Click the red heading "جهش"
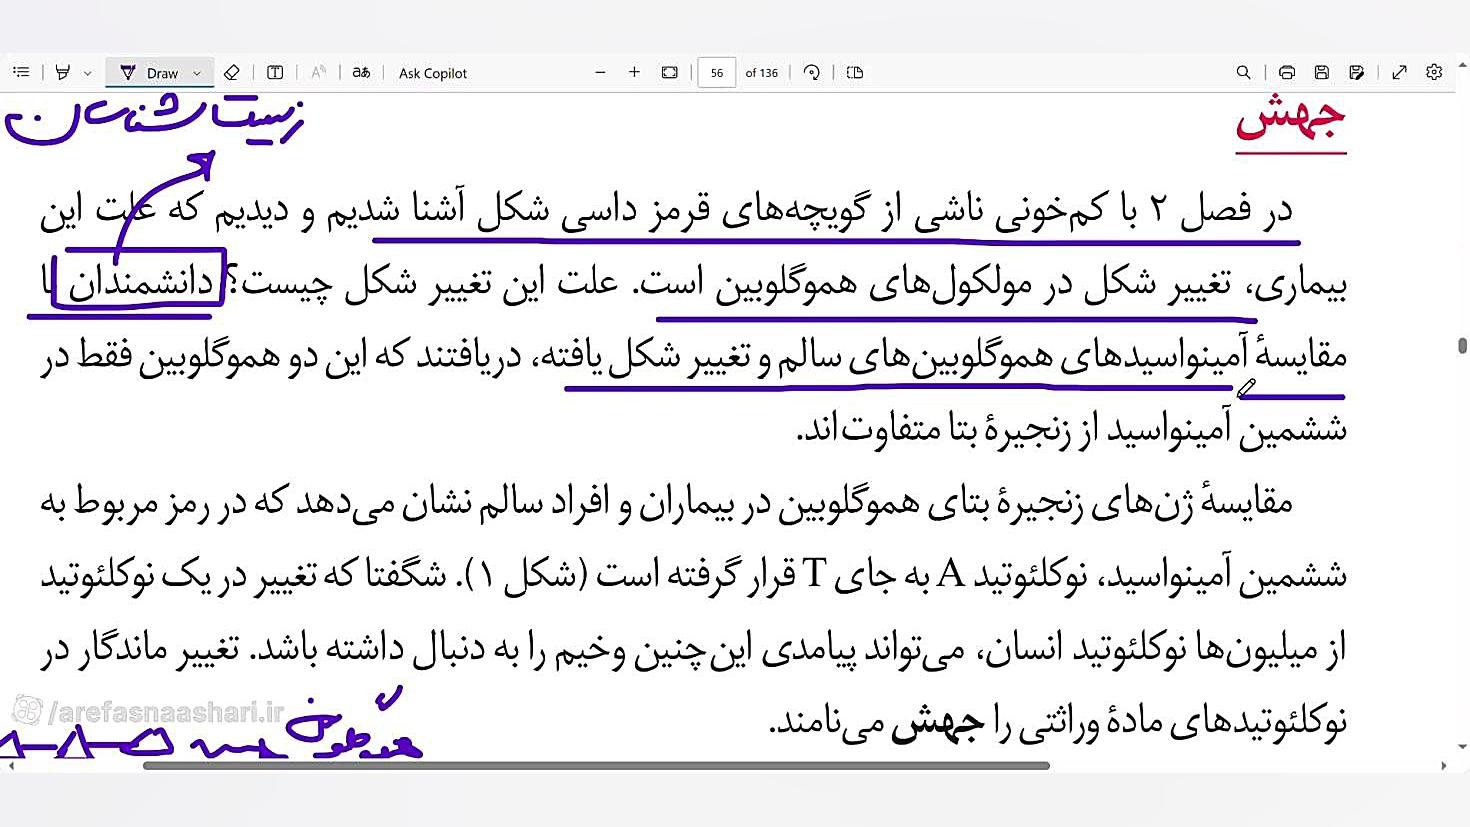Image resolution: width=1470 pixels, height=827 pixels. click(x=1290, y=120)
